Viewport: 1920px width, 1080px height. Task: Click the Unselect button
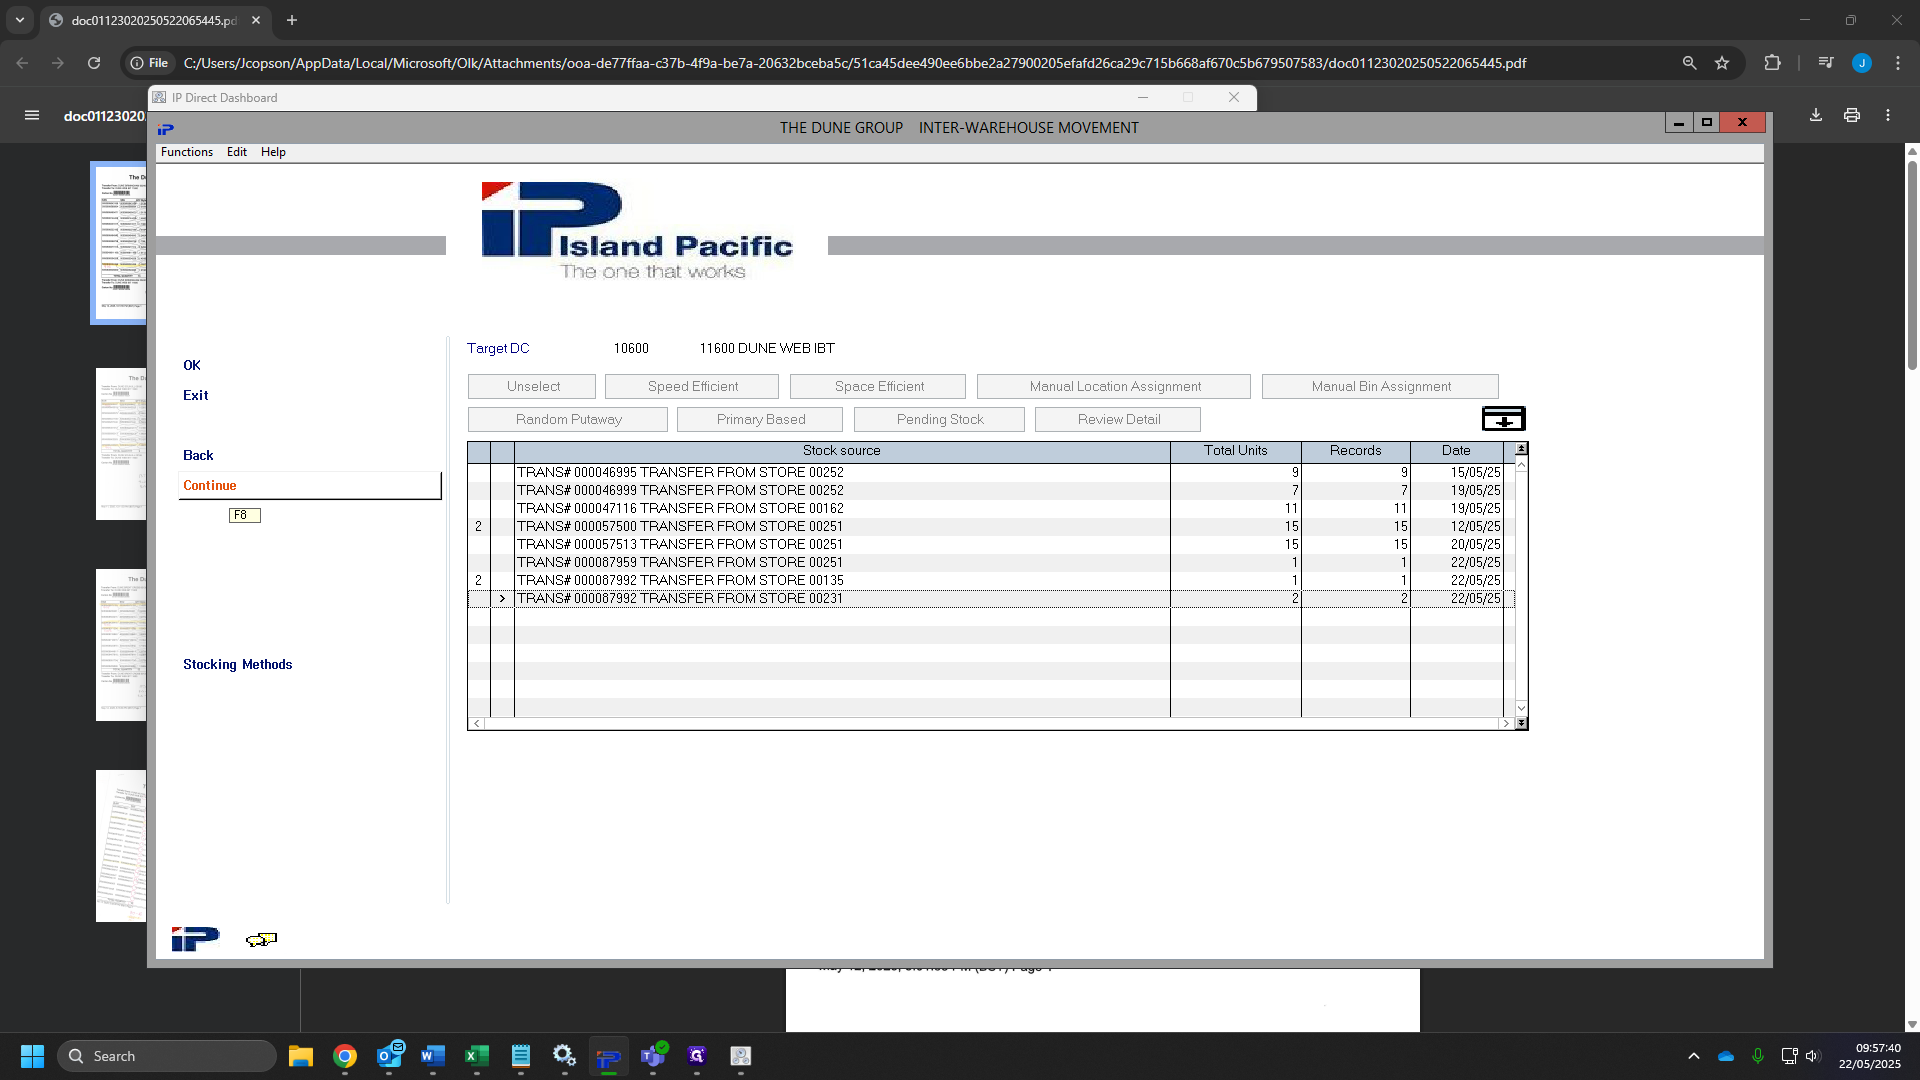point(532,386)
